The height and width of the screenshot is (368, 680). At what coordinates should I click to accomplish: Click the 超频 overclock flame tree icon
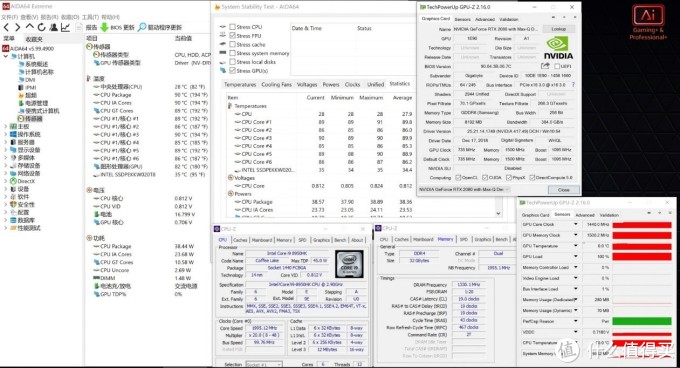(x=21, y=95)
